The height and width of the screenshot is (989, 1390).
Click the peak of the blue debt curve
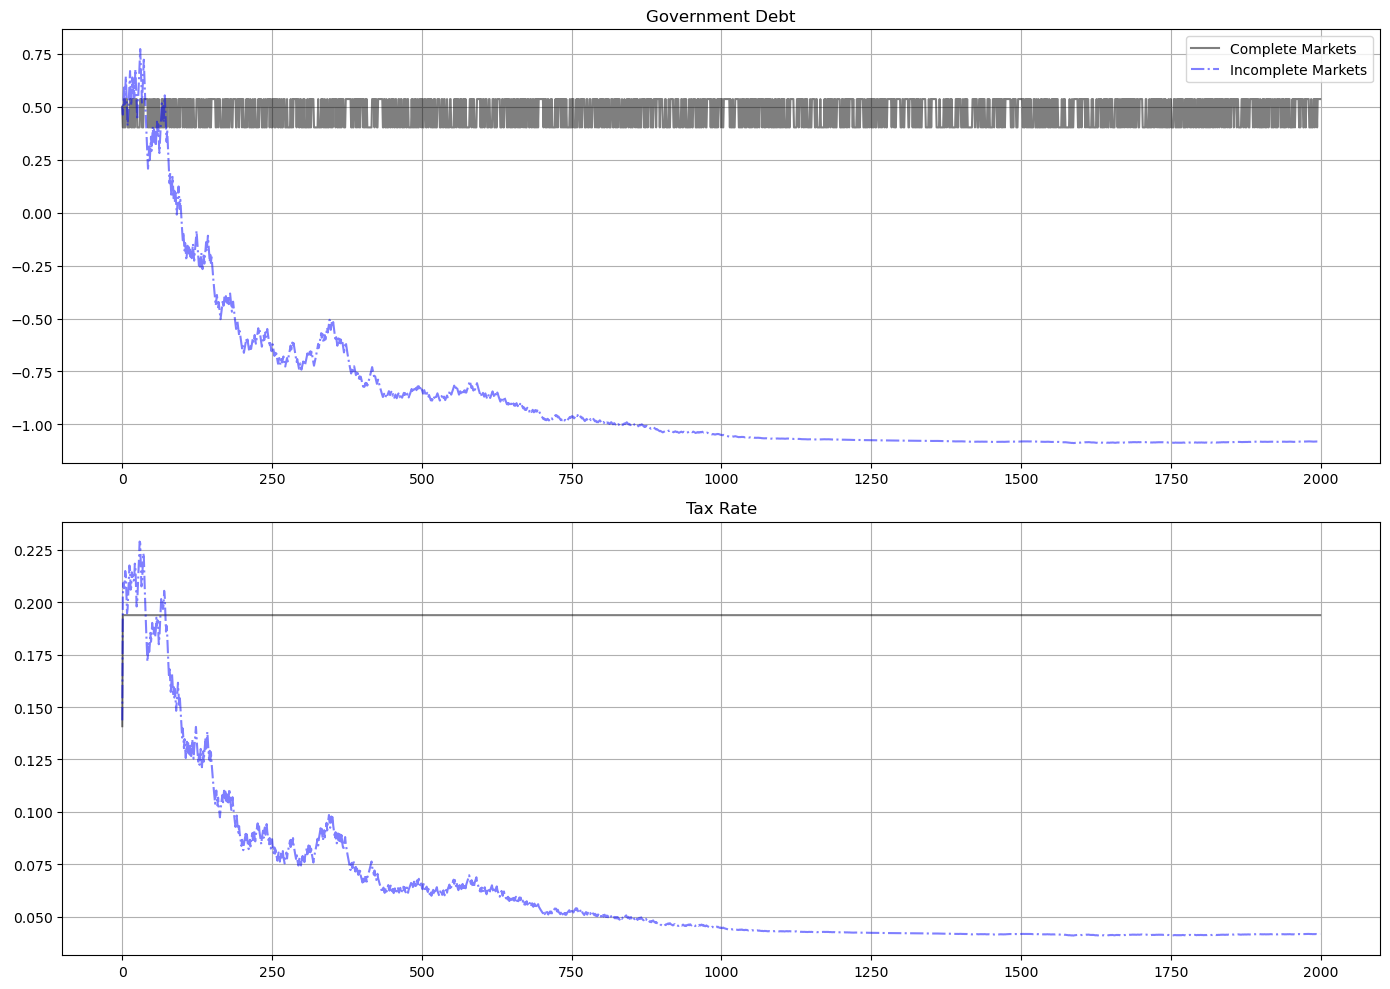tap(140, 49)
